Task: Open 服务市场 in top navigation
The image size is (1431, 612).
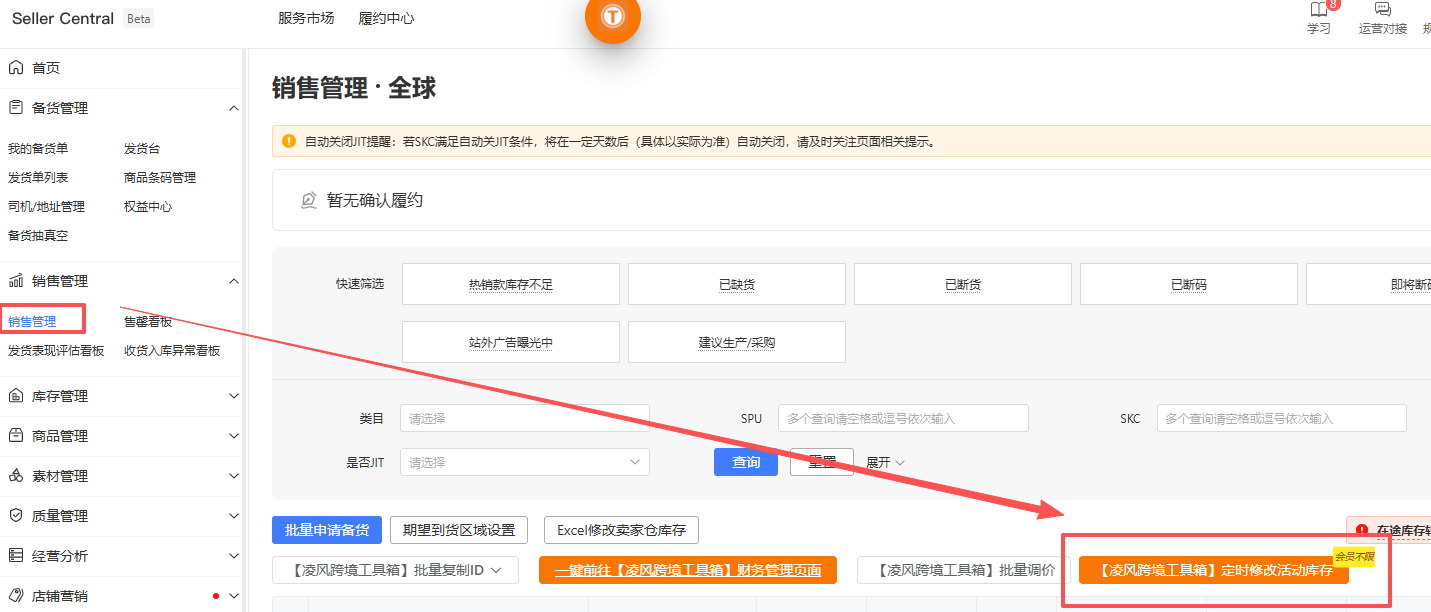Action: pos(306,18)
